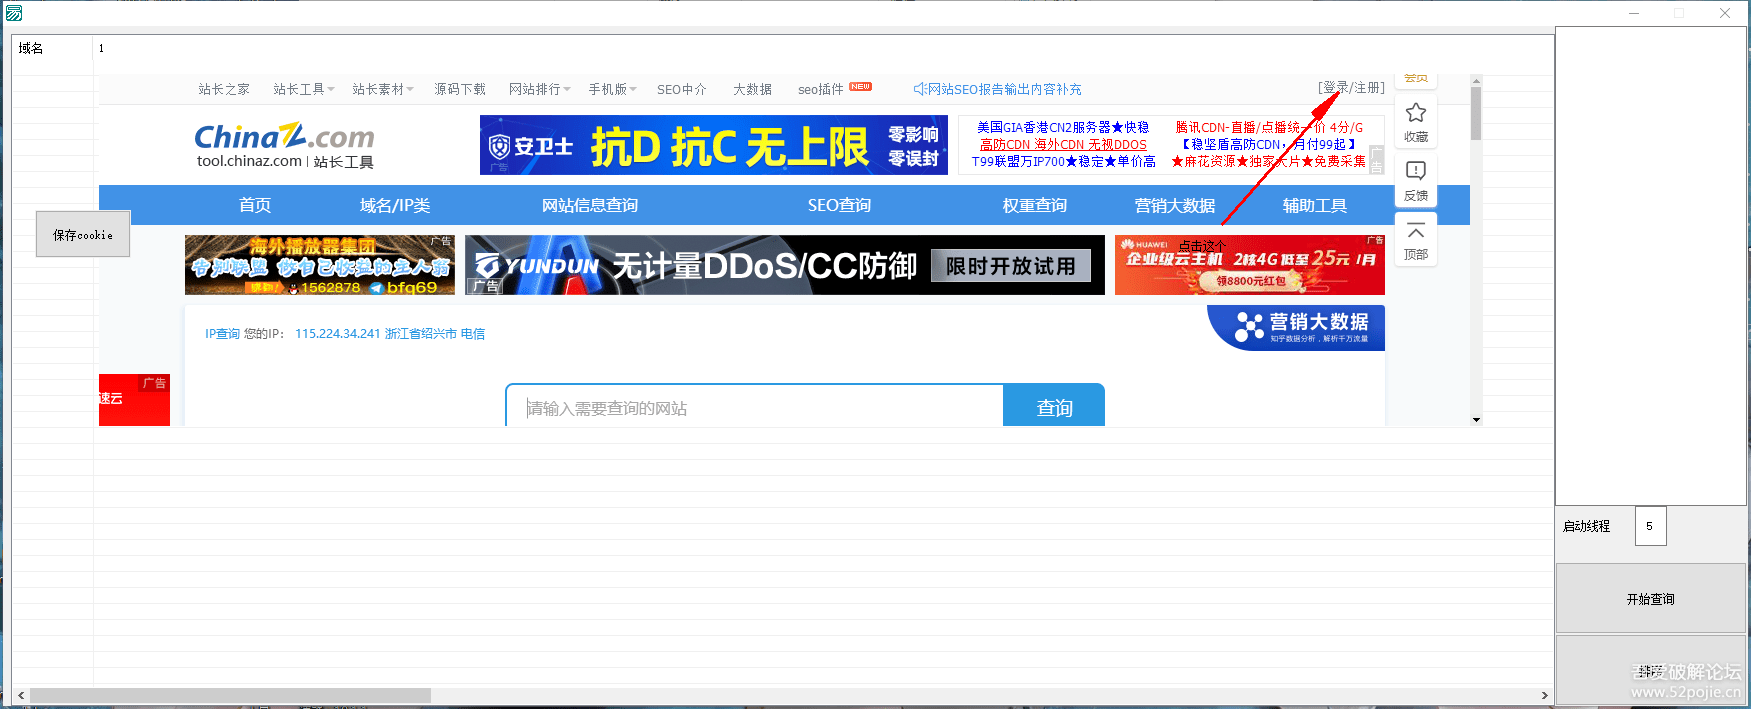Open the 安卫士 抗D抗C banner ad
Screen dimensions: 1751x709
click(x=714, y=145)
